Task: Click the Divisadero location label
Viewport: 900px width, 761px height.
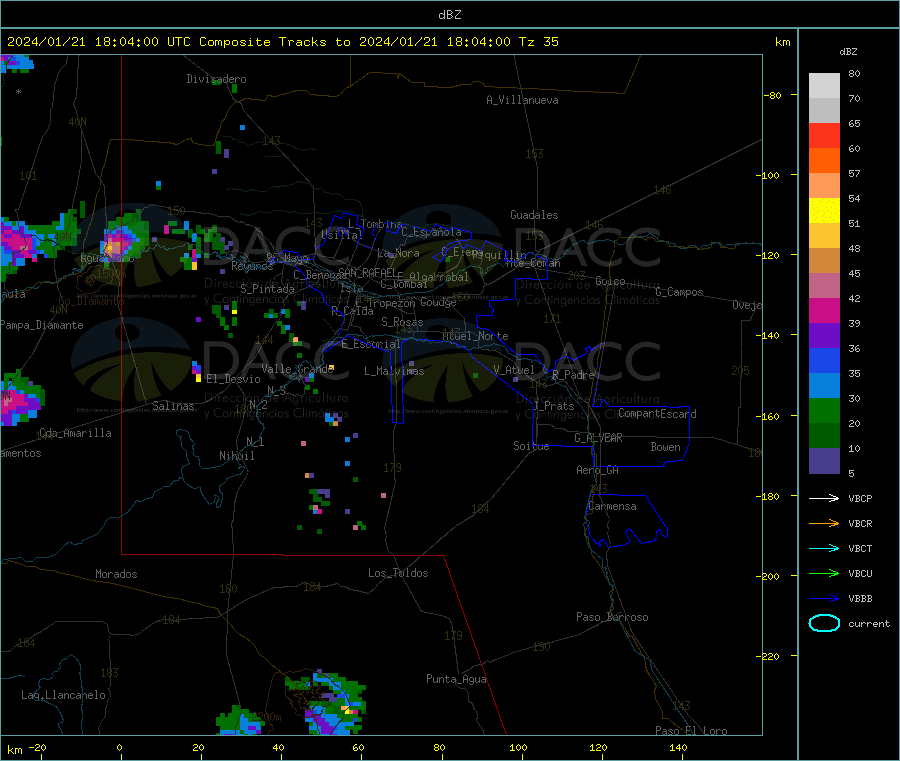Action: tap(216, 79)
